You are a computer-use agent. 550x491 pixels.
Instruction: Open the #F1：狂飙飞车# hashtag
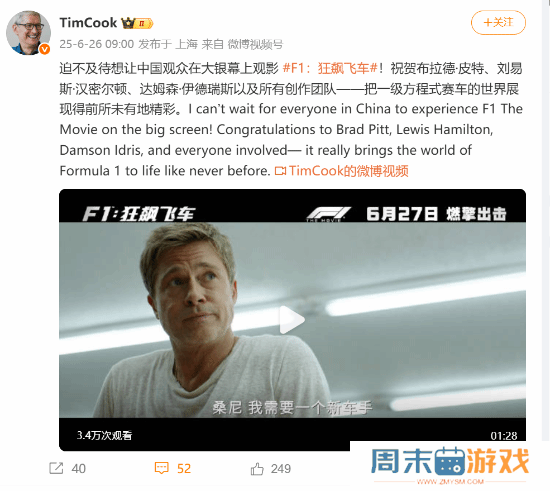[x=330, y=68]
